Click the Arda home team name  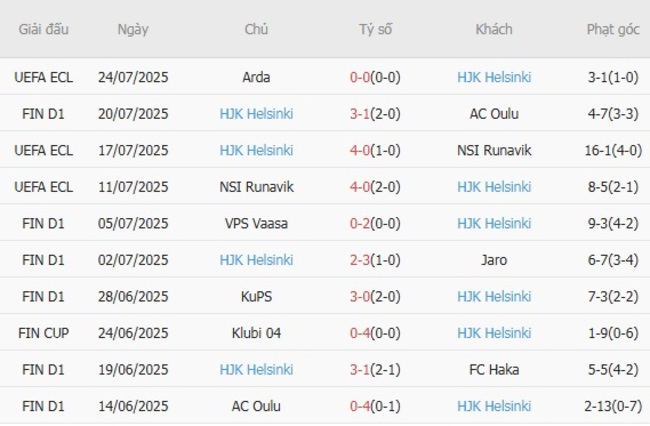[256, 77]
